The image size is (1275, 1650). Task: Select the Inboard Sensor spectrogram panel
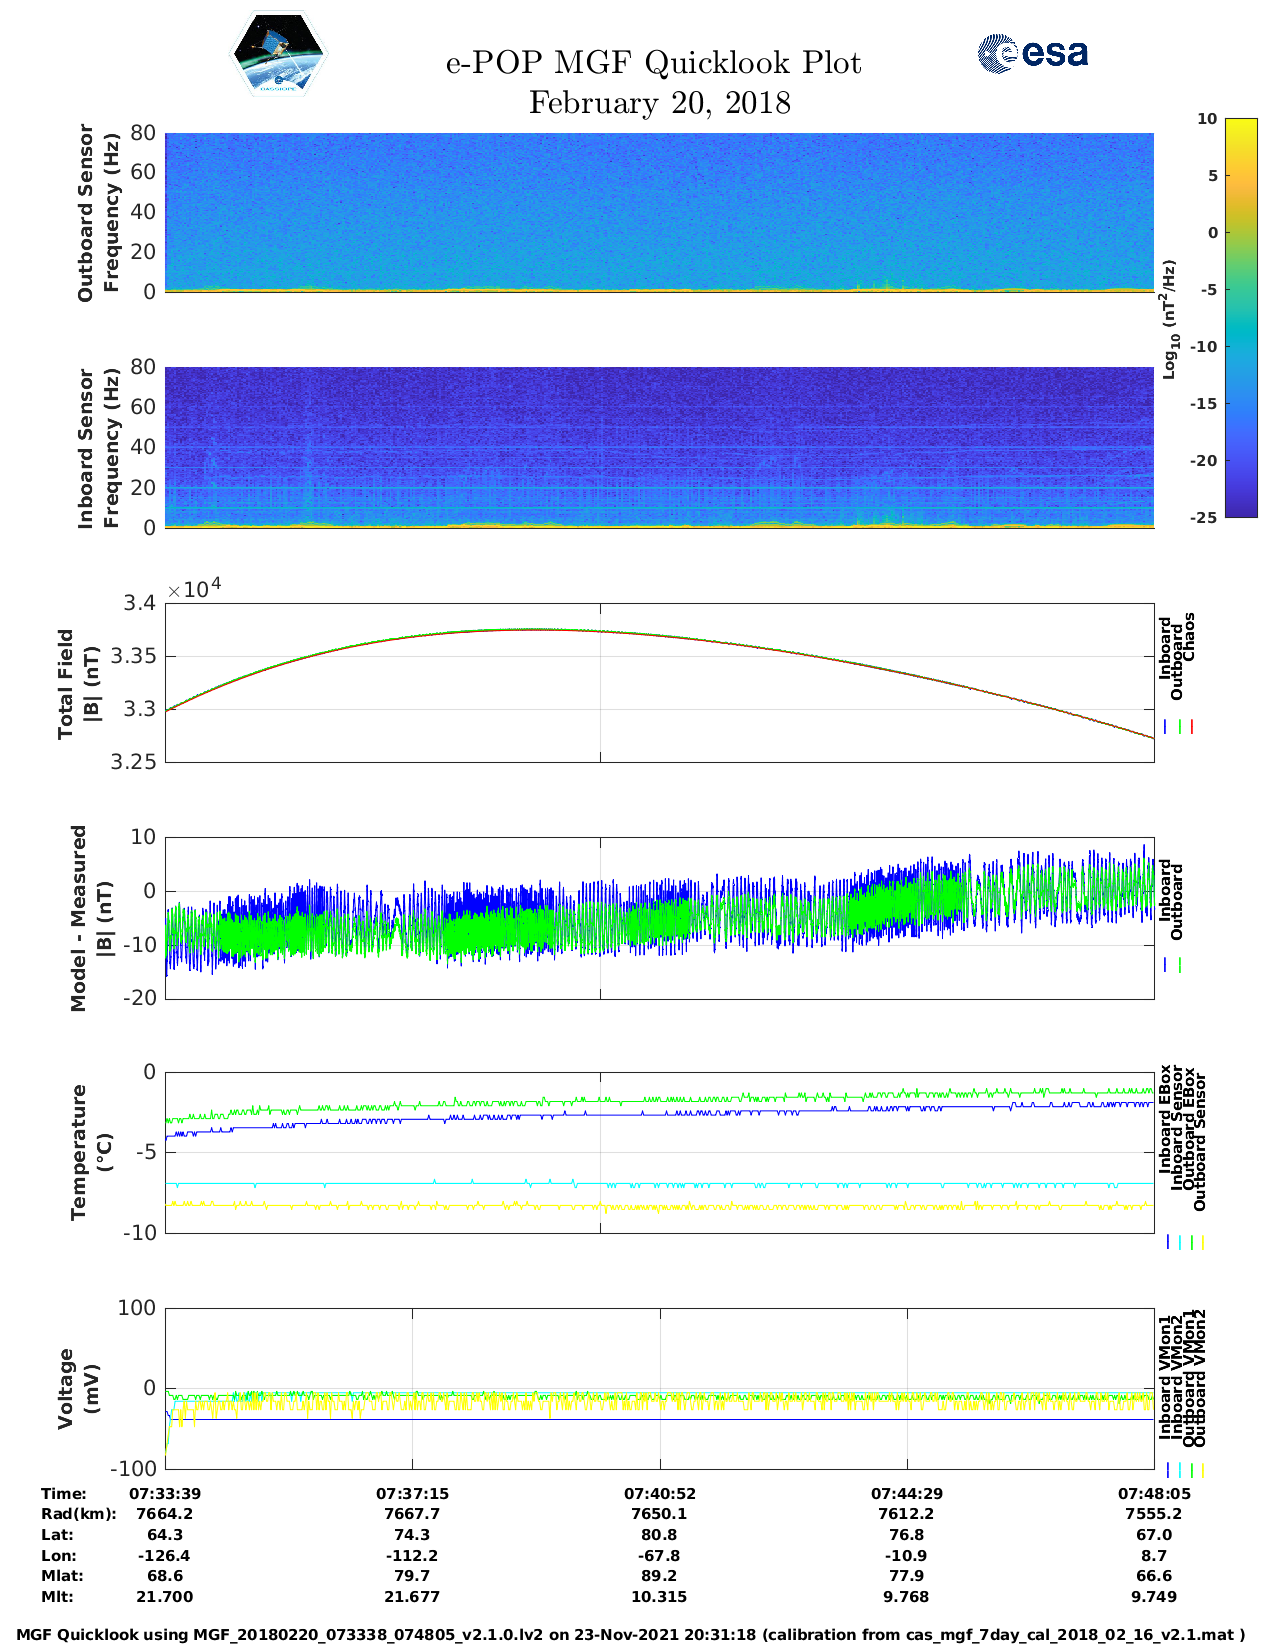[x=659, y=446]
